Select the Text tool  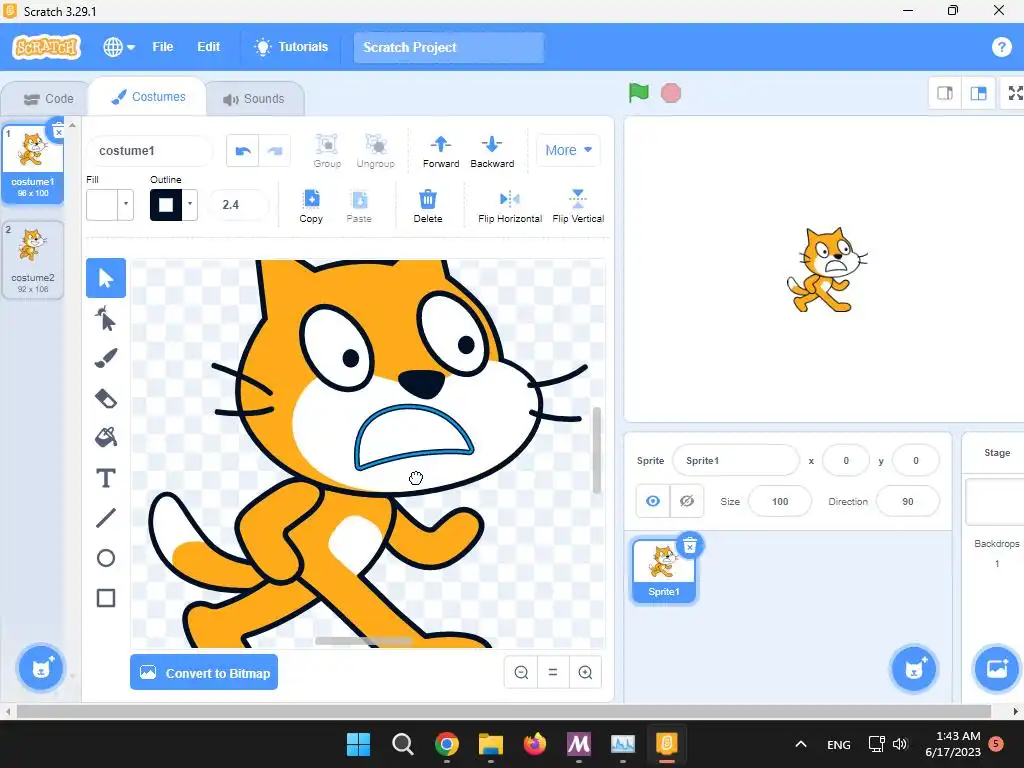click(106, 478)
